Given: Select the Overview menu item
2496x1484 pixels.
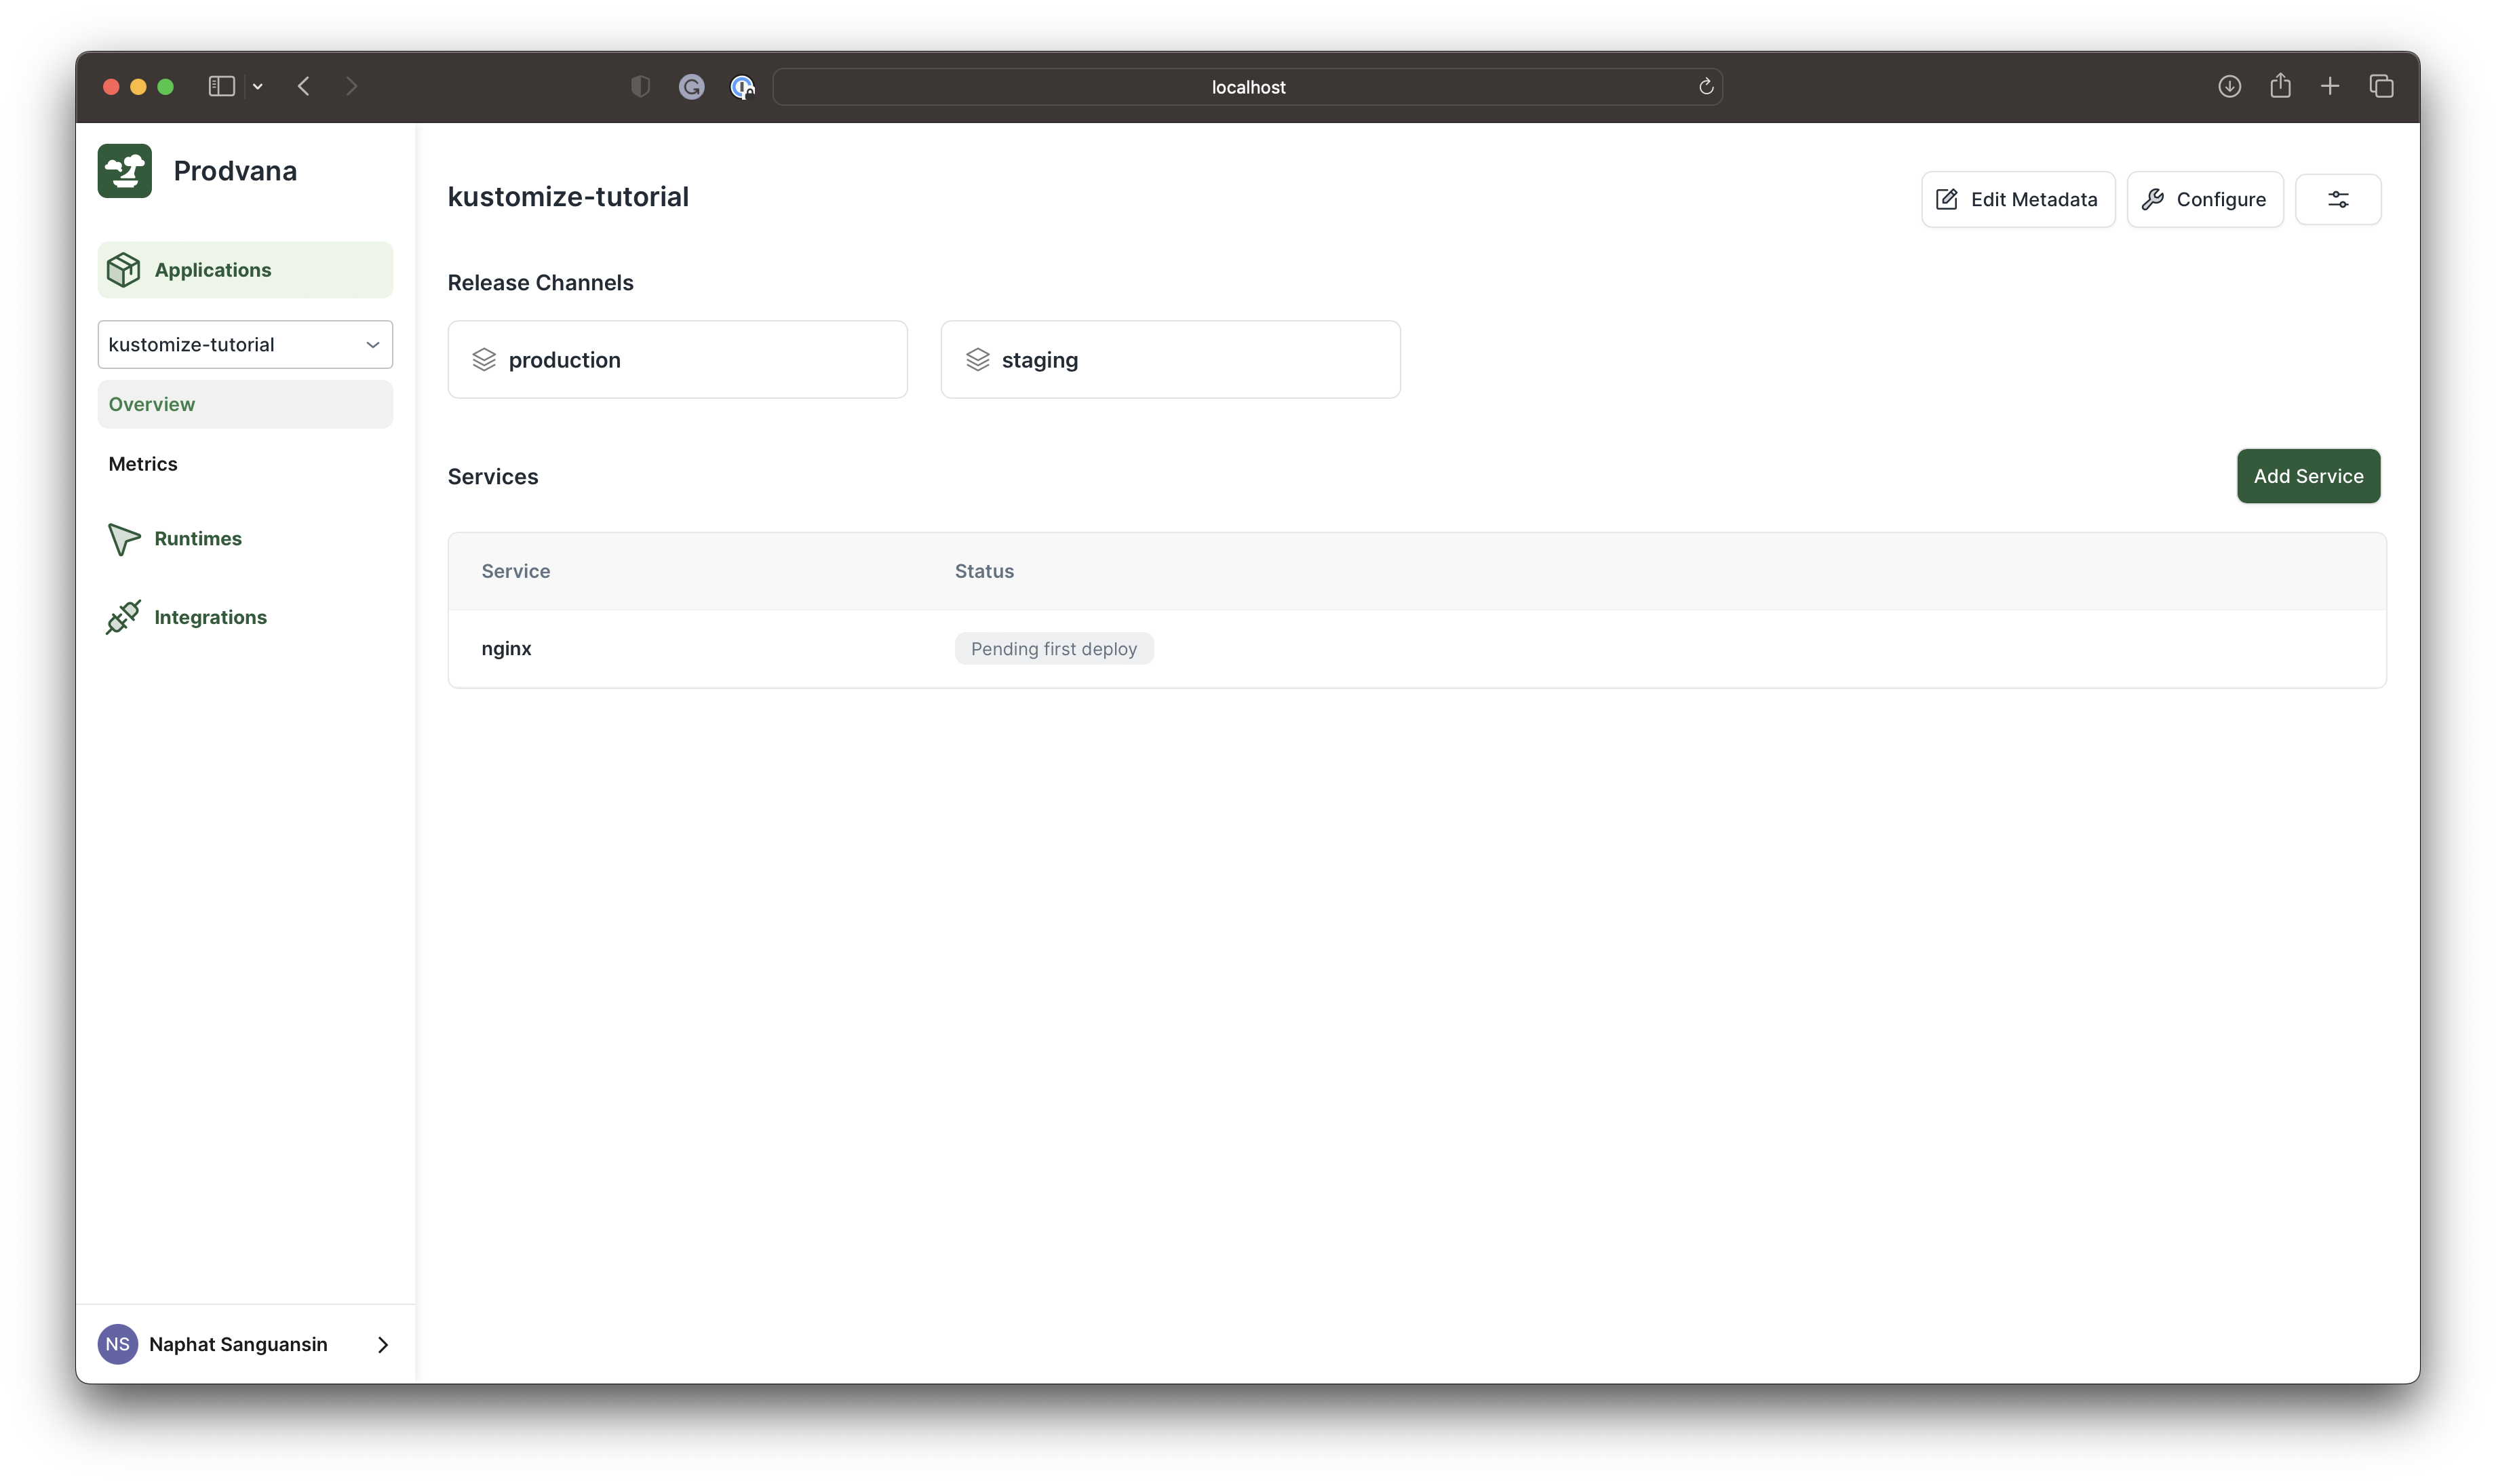Looking at the screenshot, I should (152, 404).
